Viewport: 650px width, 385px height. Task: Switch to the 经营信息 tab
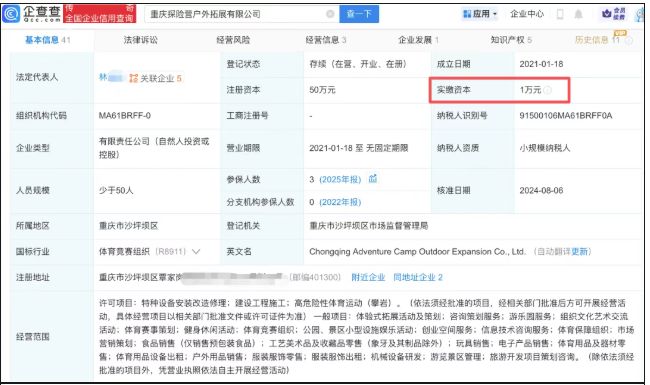(x=325, y=40)
